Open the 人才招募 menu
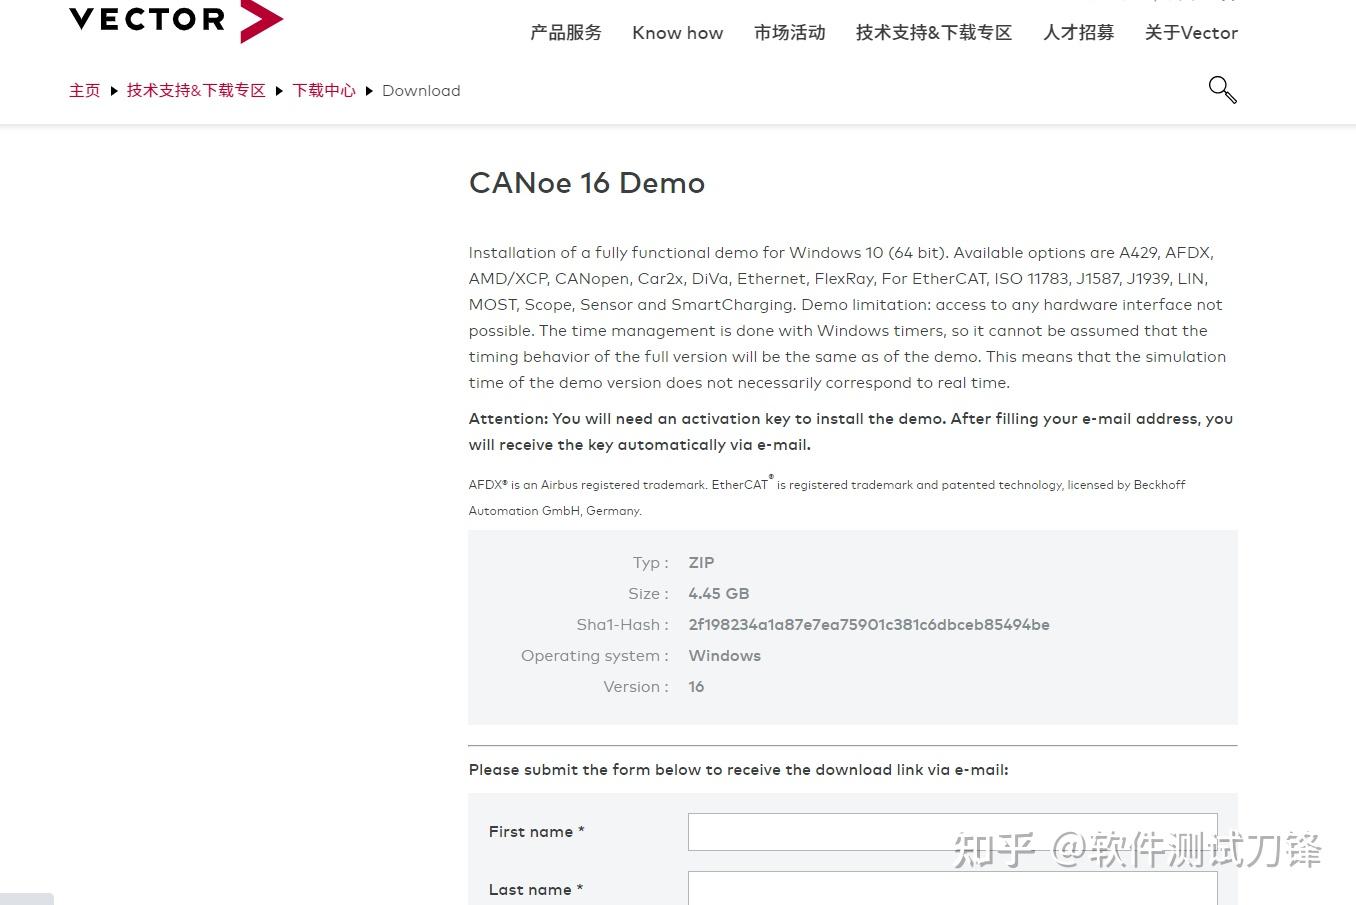Image resolution: width=1356 pixels, height=905 pixels. 1078,32
